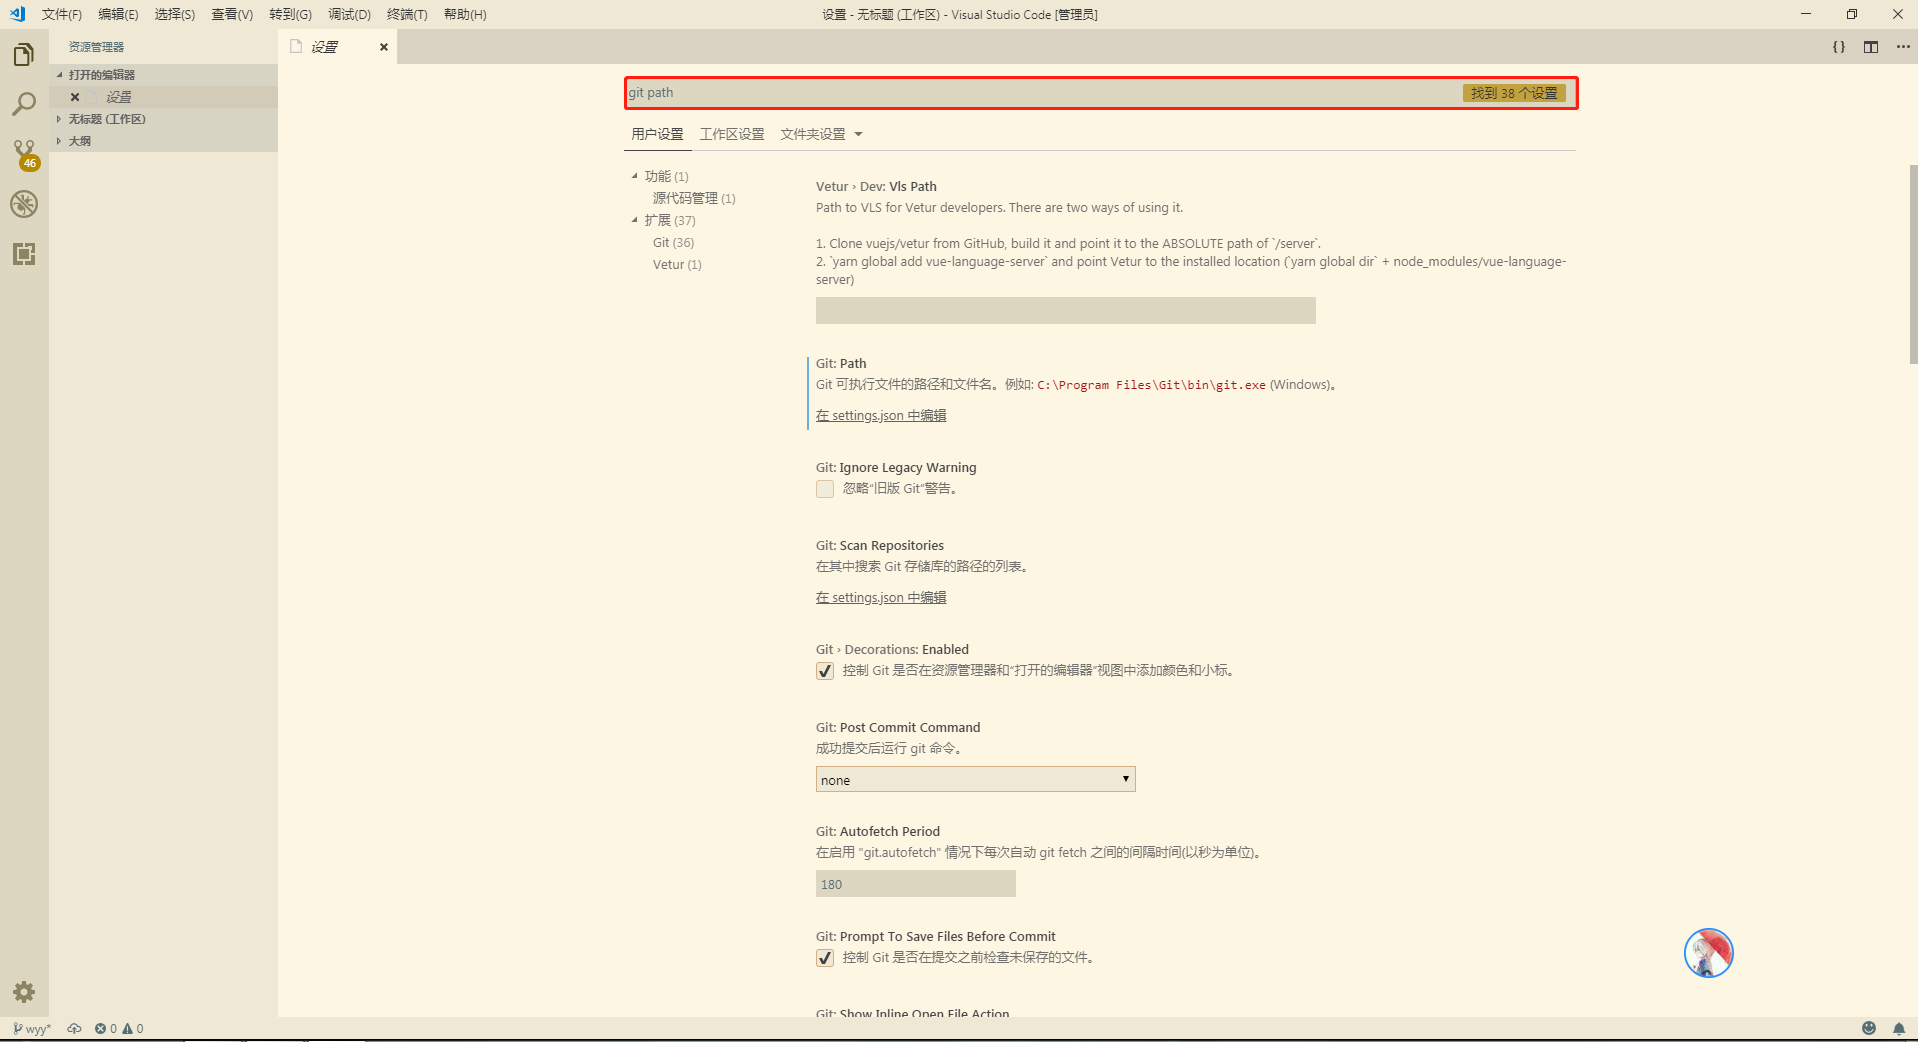Open the 查看(V) menu
Viewport: 1918px width, 1042px height.
click(232, 14)
